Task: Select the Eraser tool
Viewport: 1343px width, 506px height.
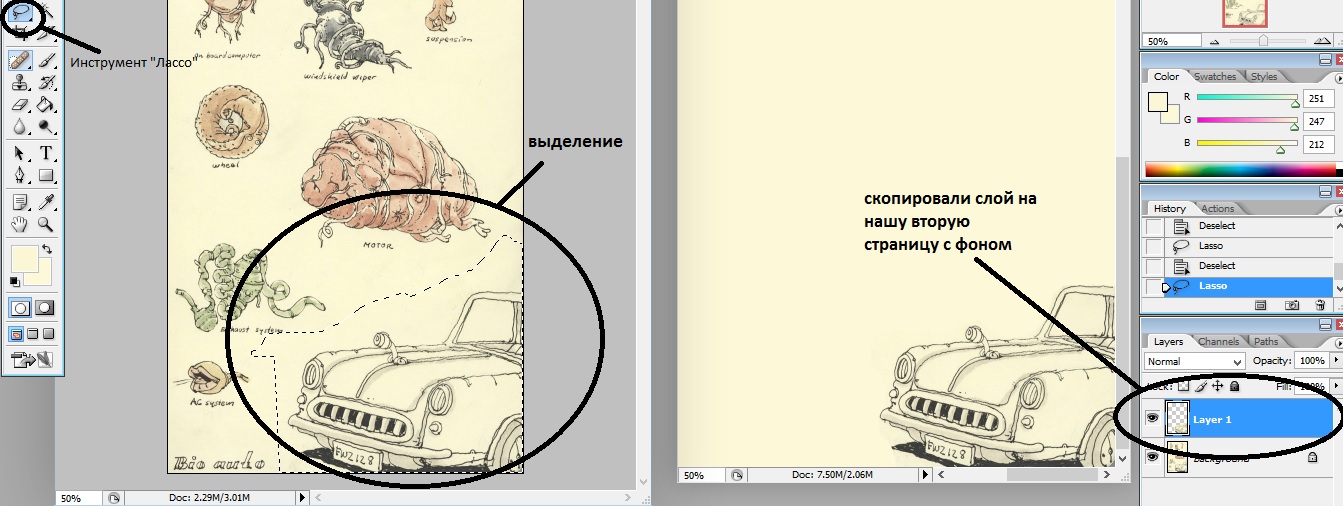Action: coord(19,104)
